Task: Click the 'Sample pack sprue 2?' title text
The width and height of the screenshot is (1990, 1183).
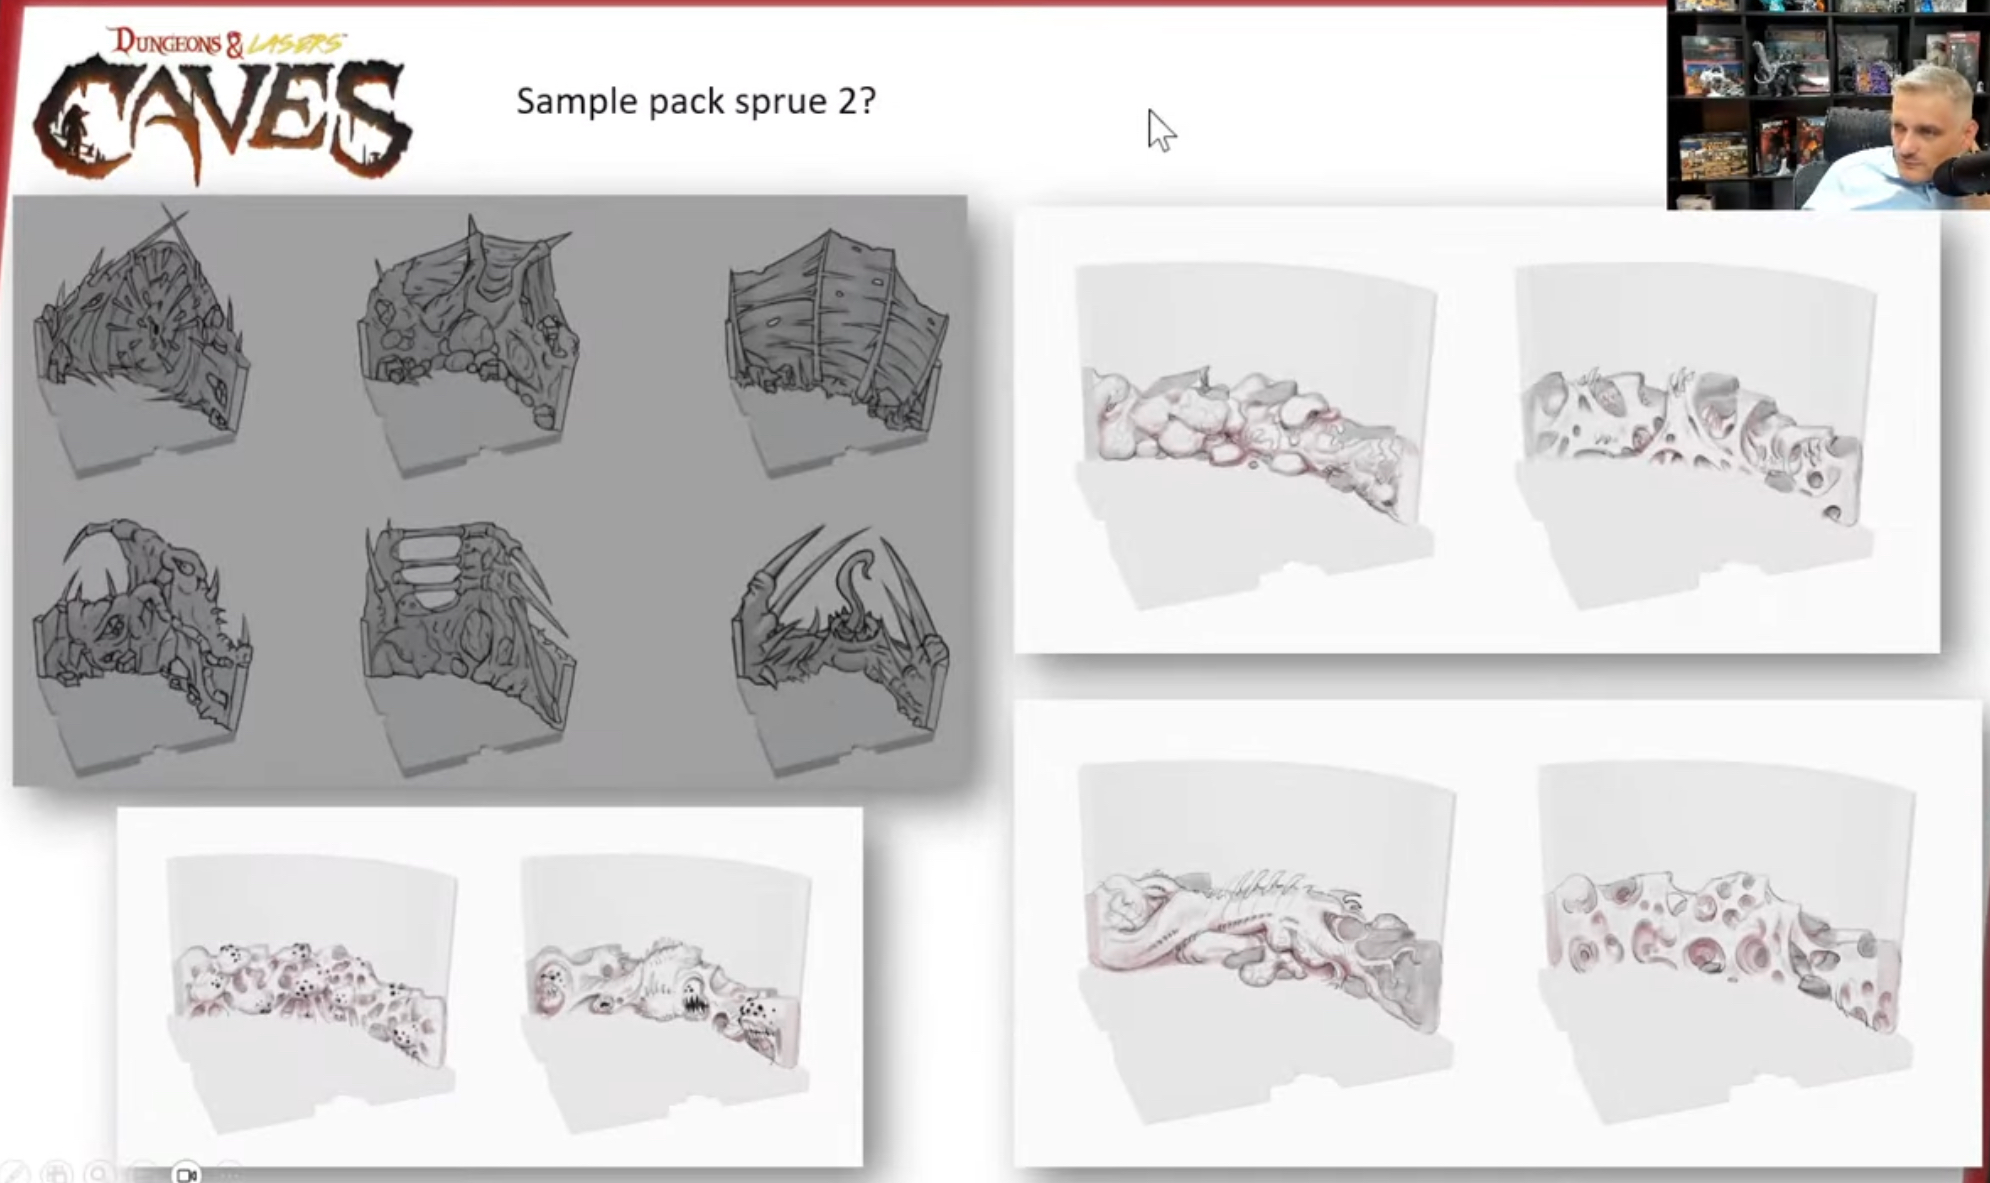Action: tap(696, 101)
